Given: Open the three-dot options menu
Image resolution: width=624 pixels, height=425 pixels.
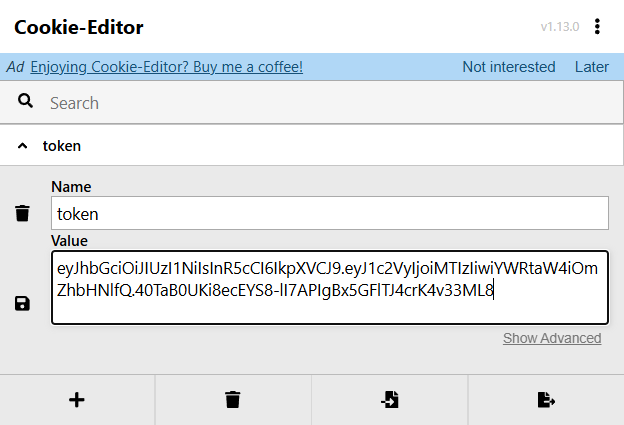Looking at the screenshot, I should (598, 27).
